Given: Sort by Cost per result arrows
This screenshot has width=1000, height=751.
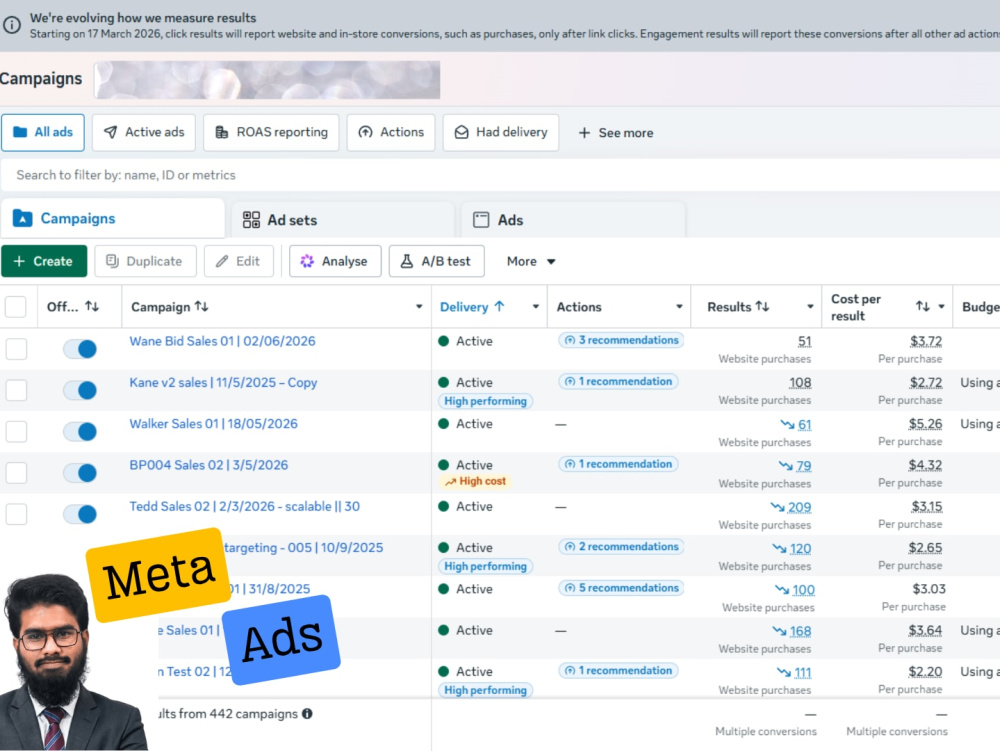Looking at the screenshot, I should [x=922, y=307].
